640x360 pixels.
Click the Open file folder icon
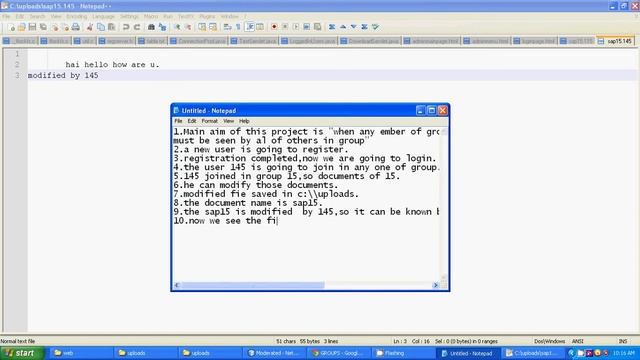coord(22,27)
